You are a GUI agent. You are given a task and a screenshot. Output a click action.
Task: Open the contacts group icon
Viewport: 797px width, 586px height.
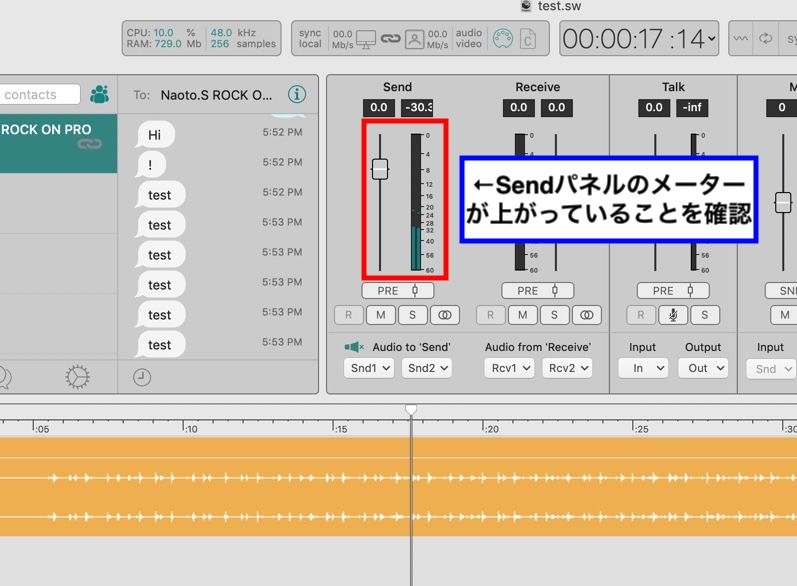pyautogui.click(x=100, y=94)
